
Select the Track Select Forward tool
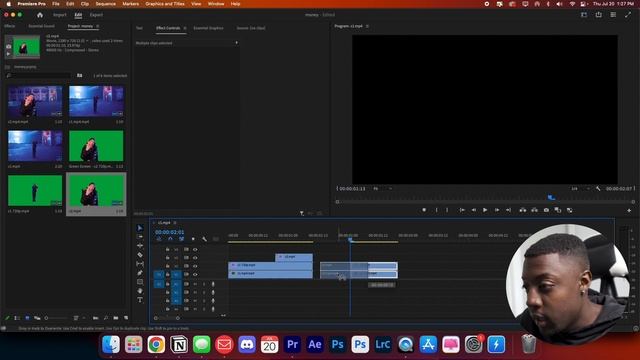[x=140, y=237]
